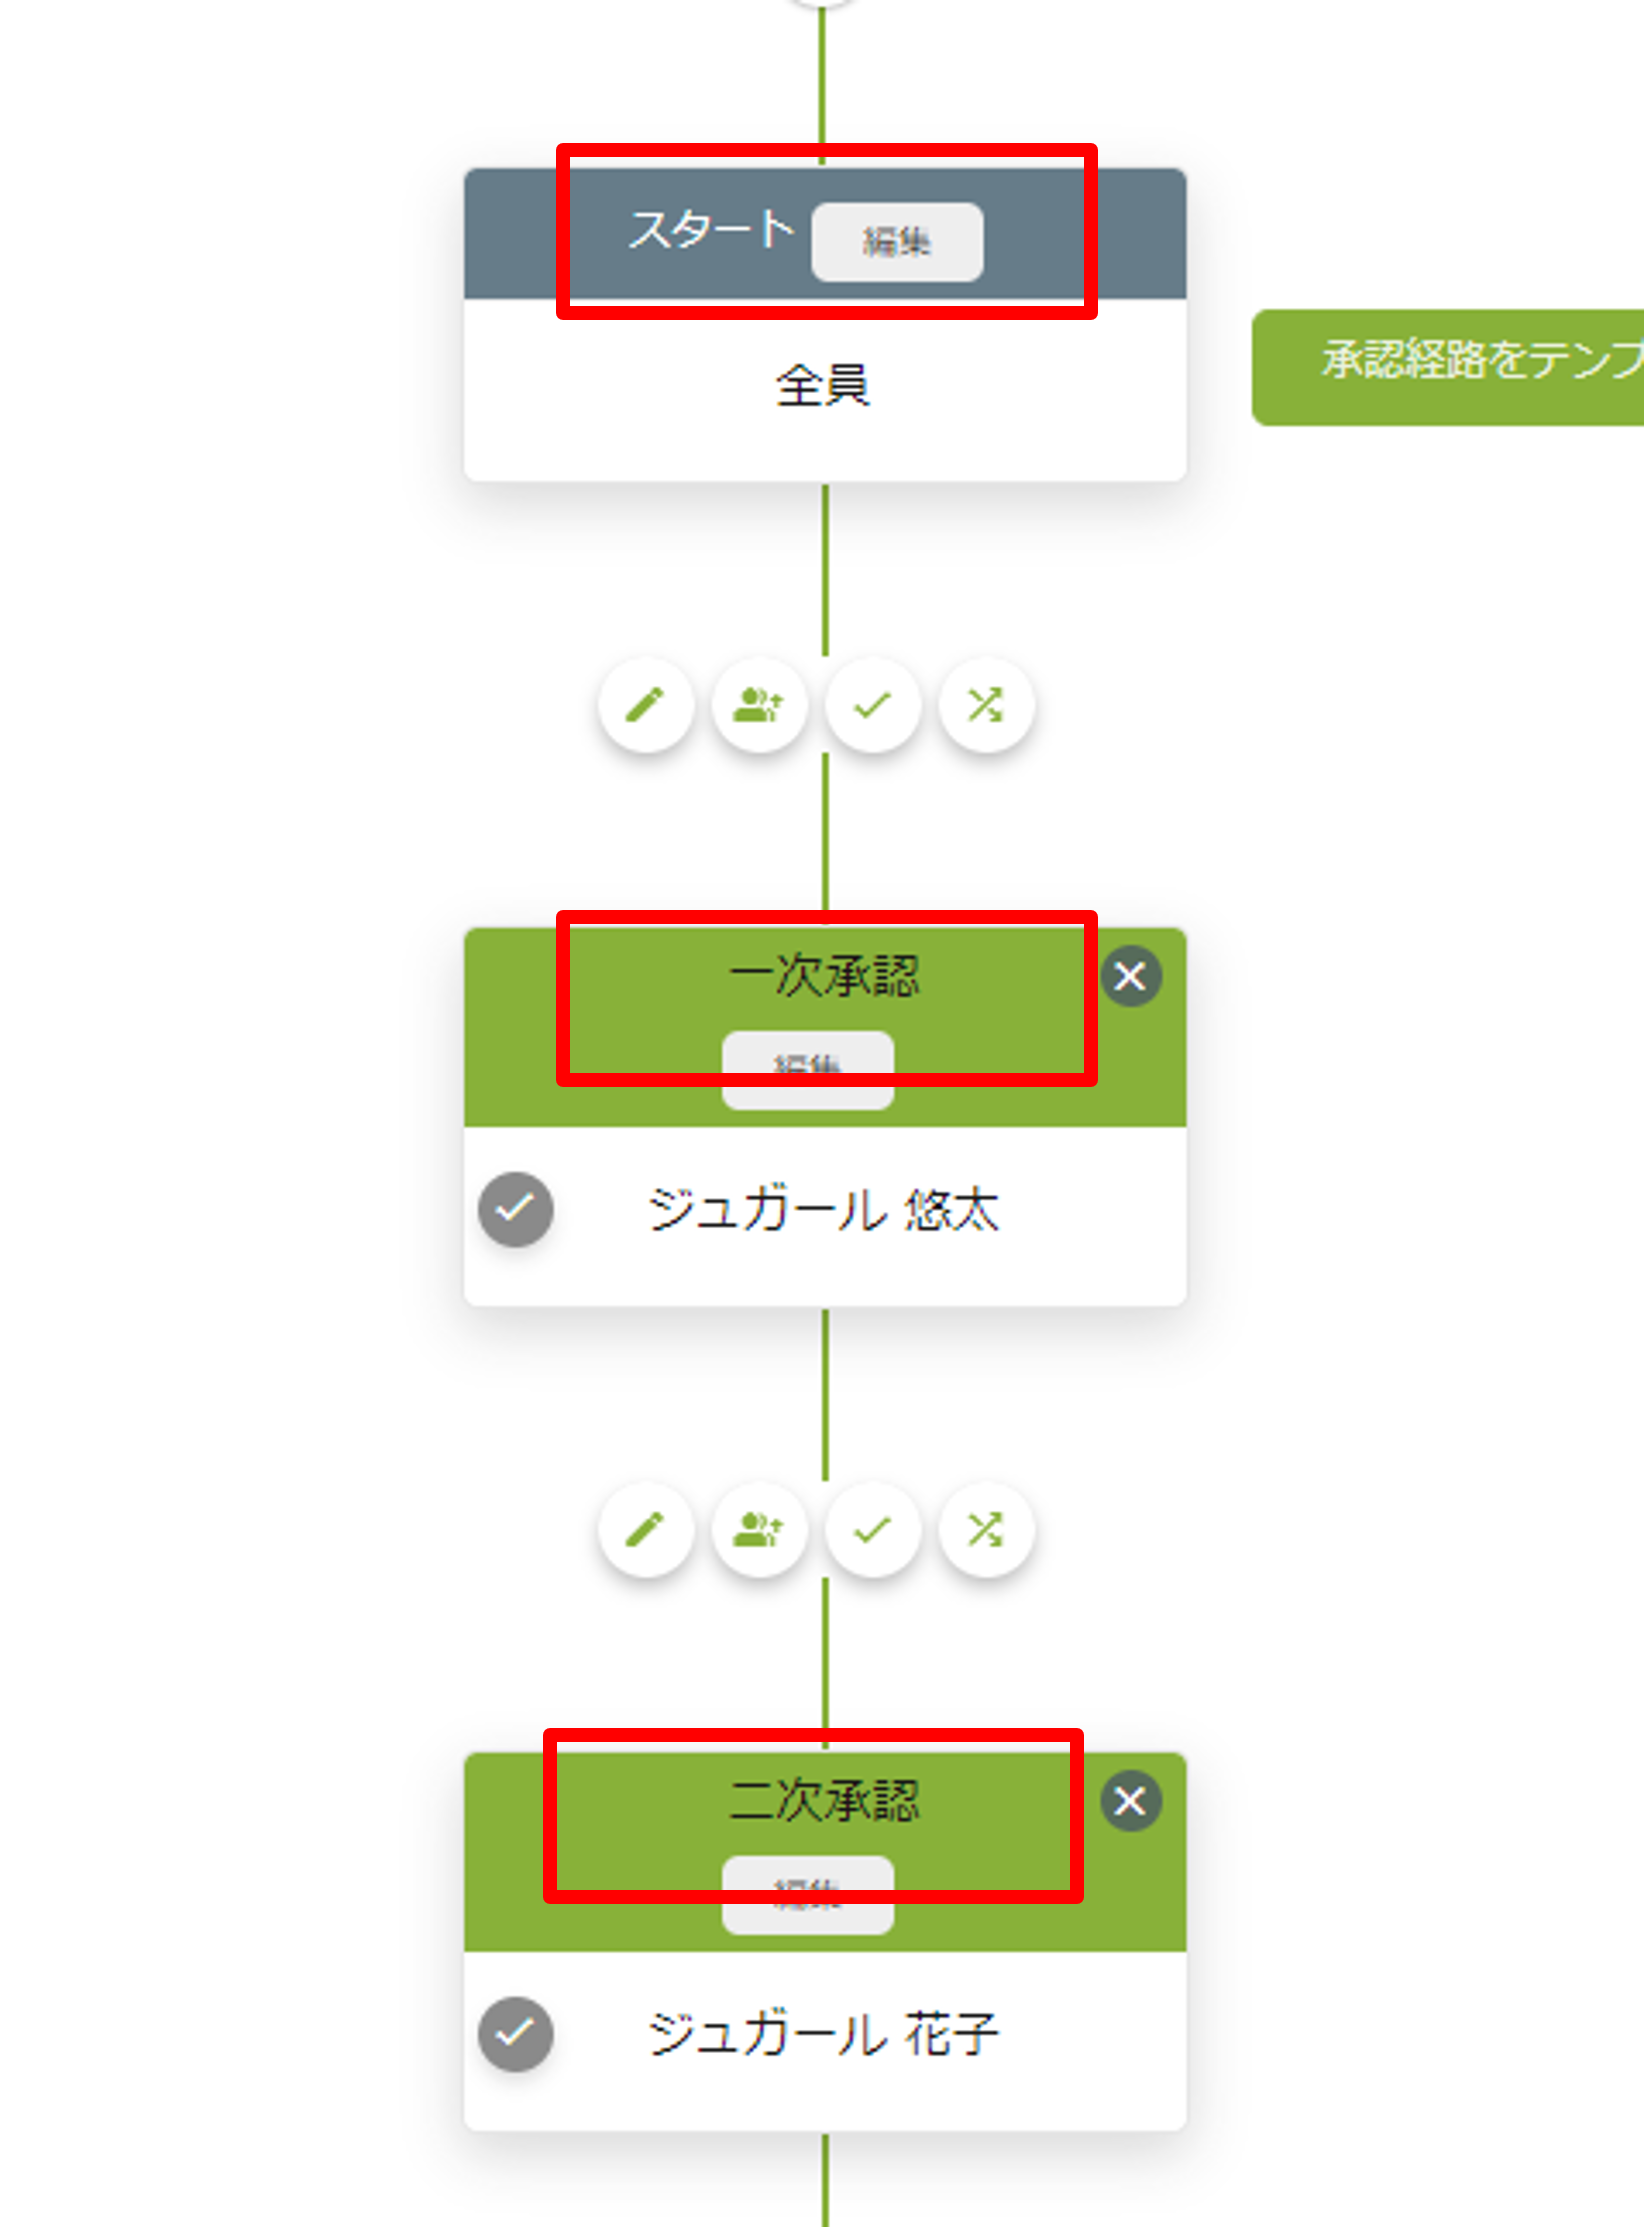Toggle the check circle beside ジュガール 花子
This screenshot has height=2227, width=1644.
516,2033
